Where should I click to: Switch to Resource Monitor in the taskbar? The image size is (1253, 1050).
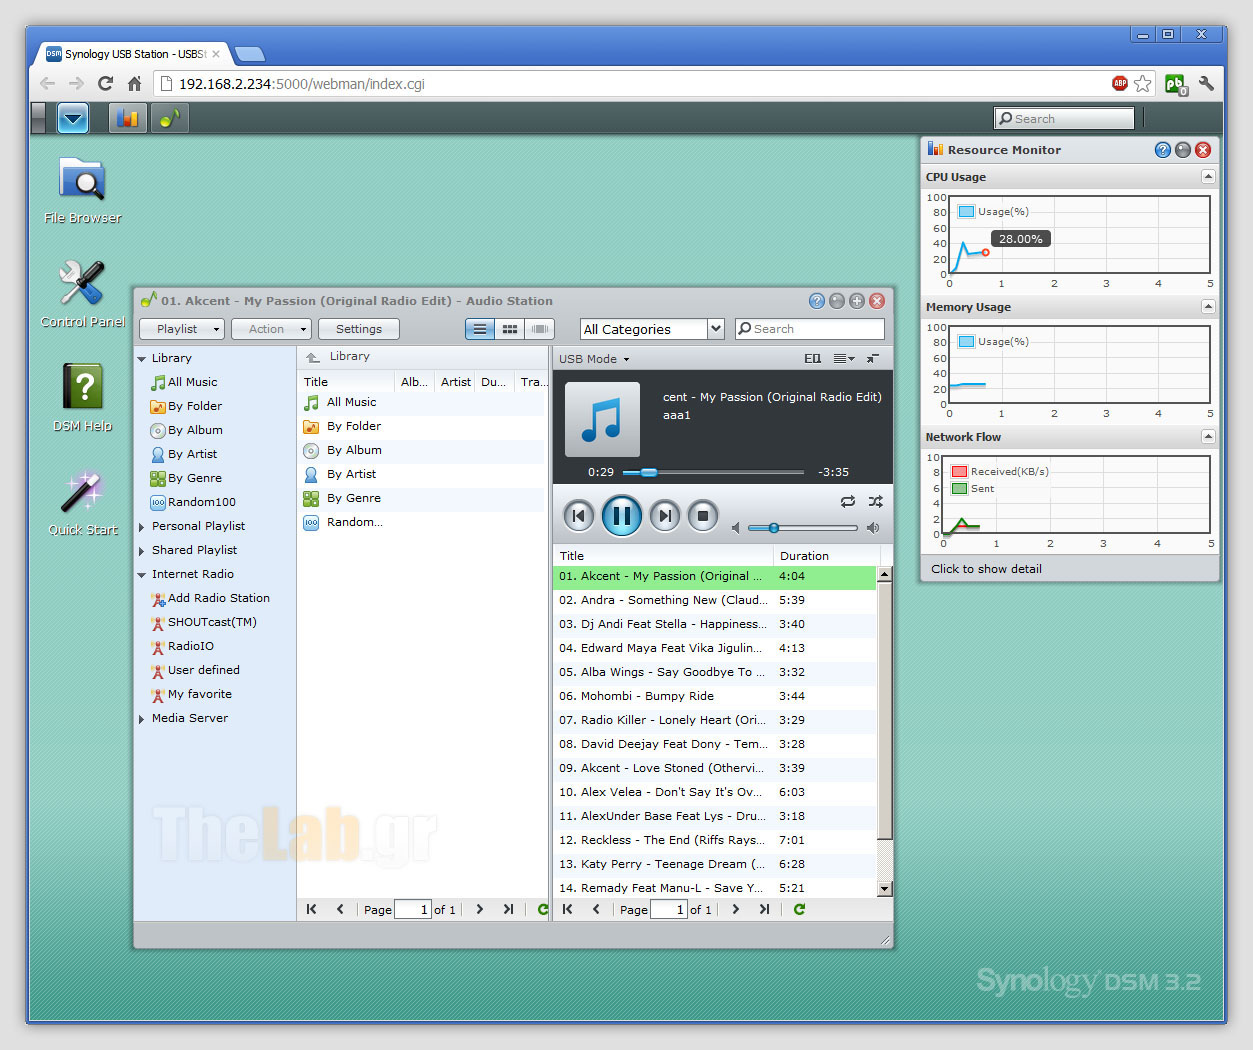(127, 118)
